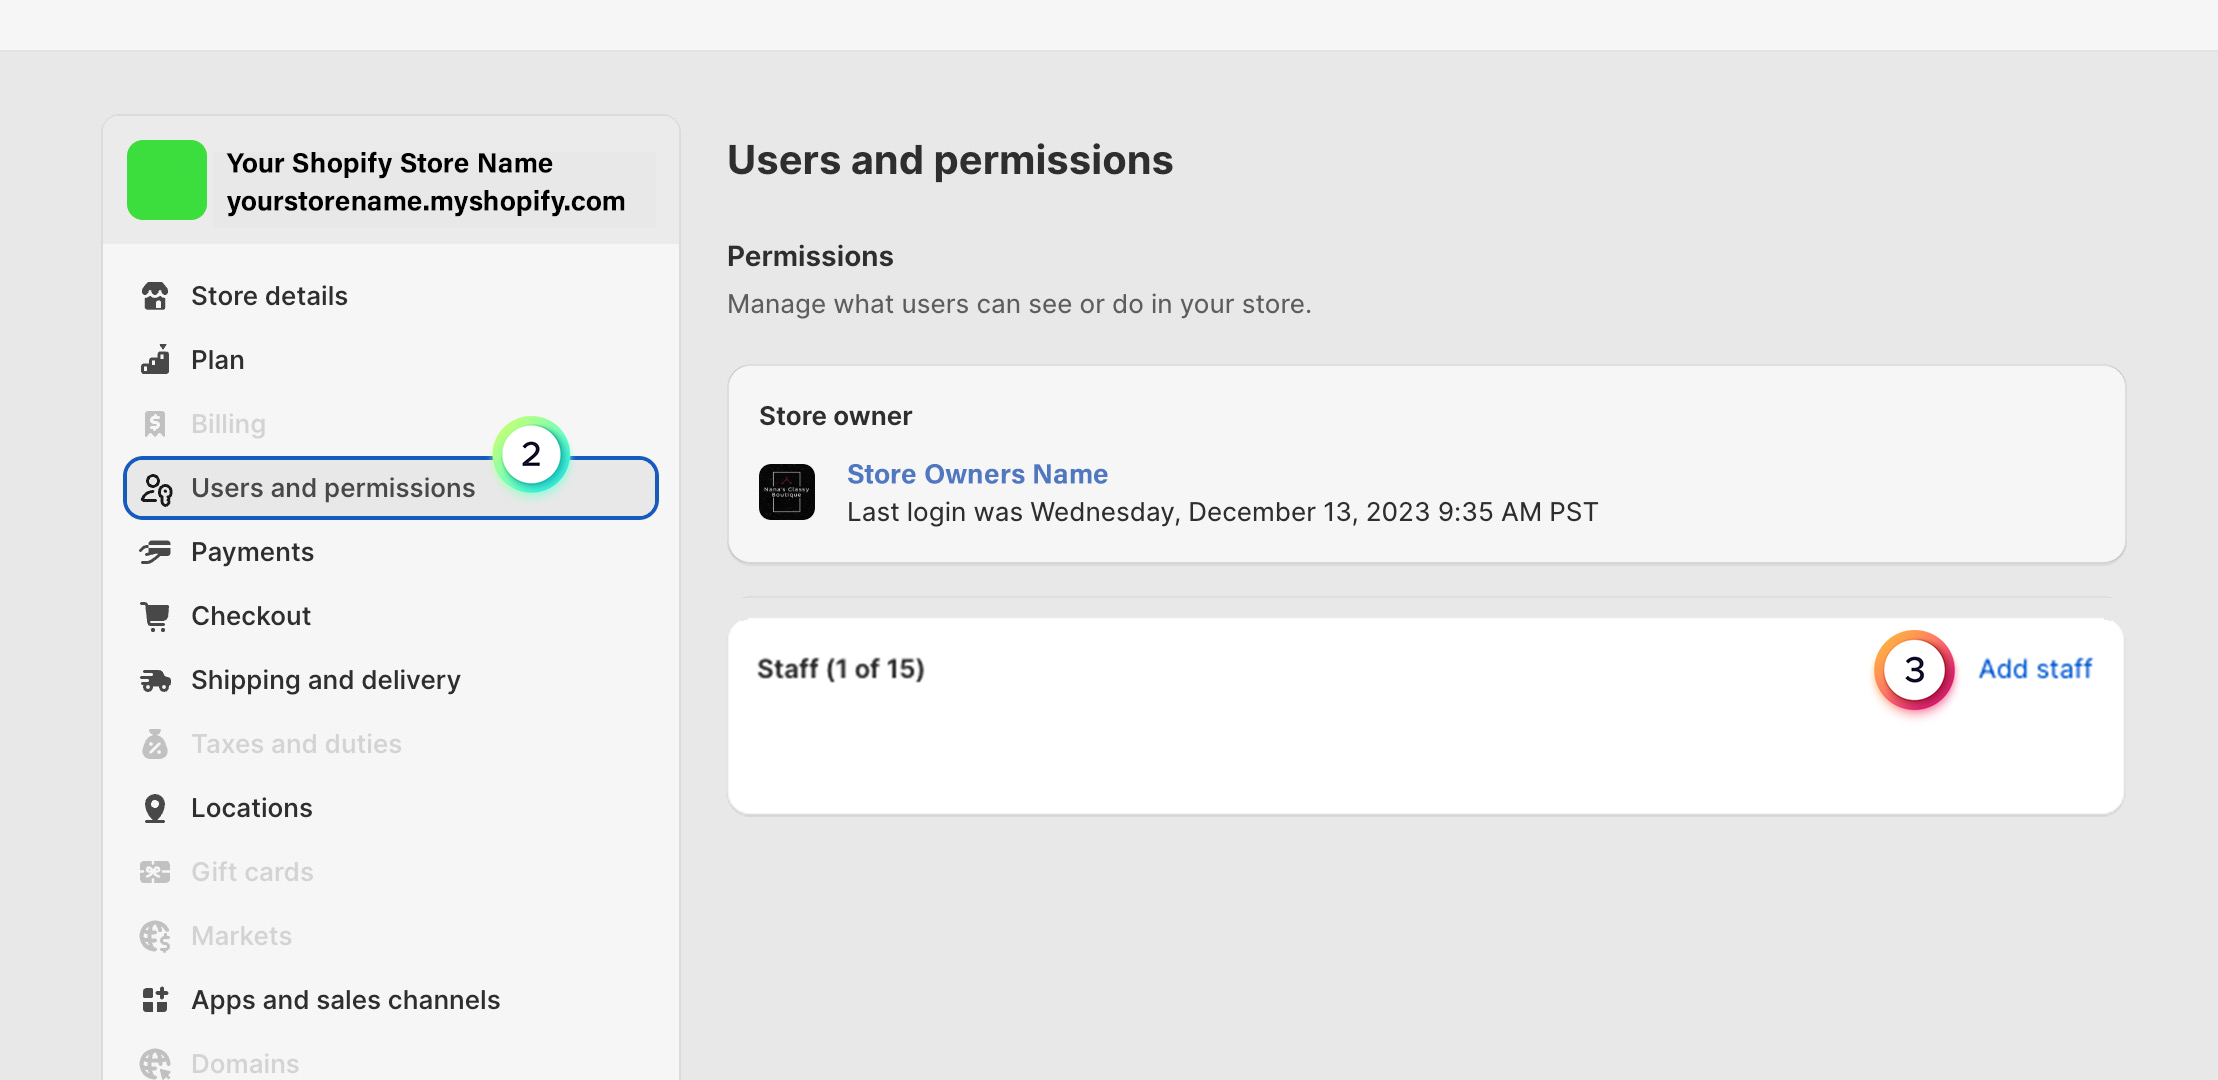Click the Billing receipt icon
This screenshot has height=1080, width=2218.
[x=155, y=424]
